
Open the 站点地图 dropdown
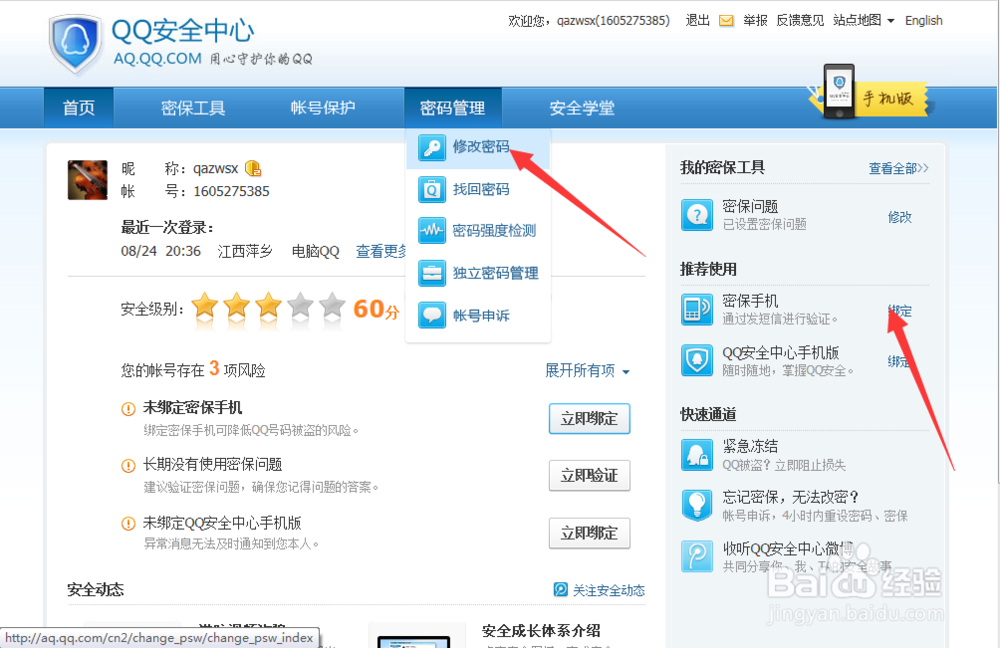(864, 20)
